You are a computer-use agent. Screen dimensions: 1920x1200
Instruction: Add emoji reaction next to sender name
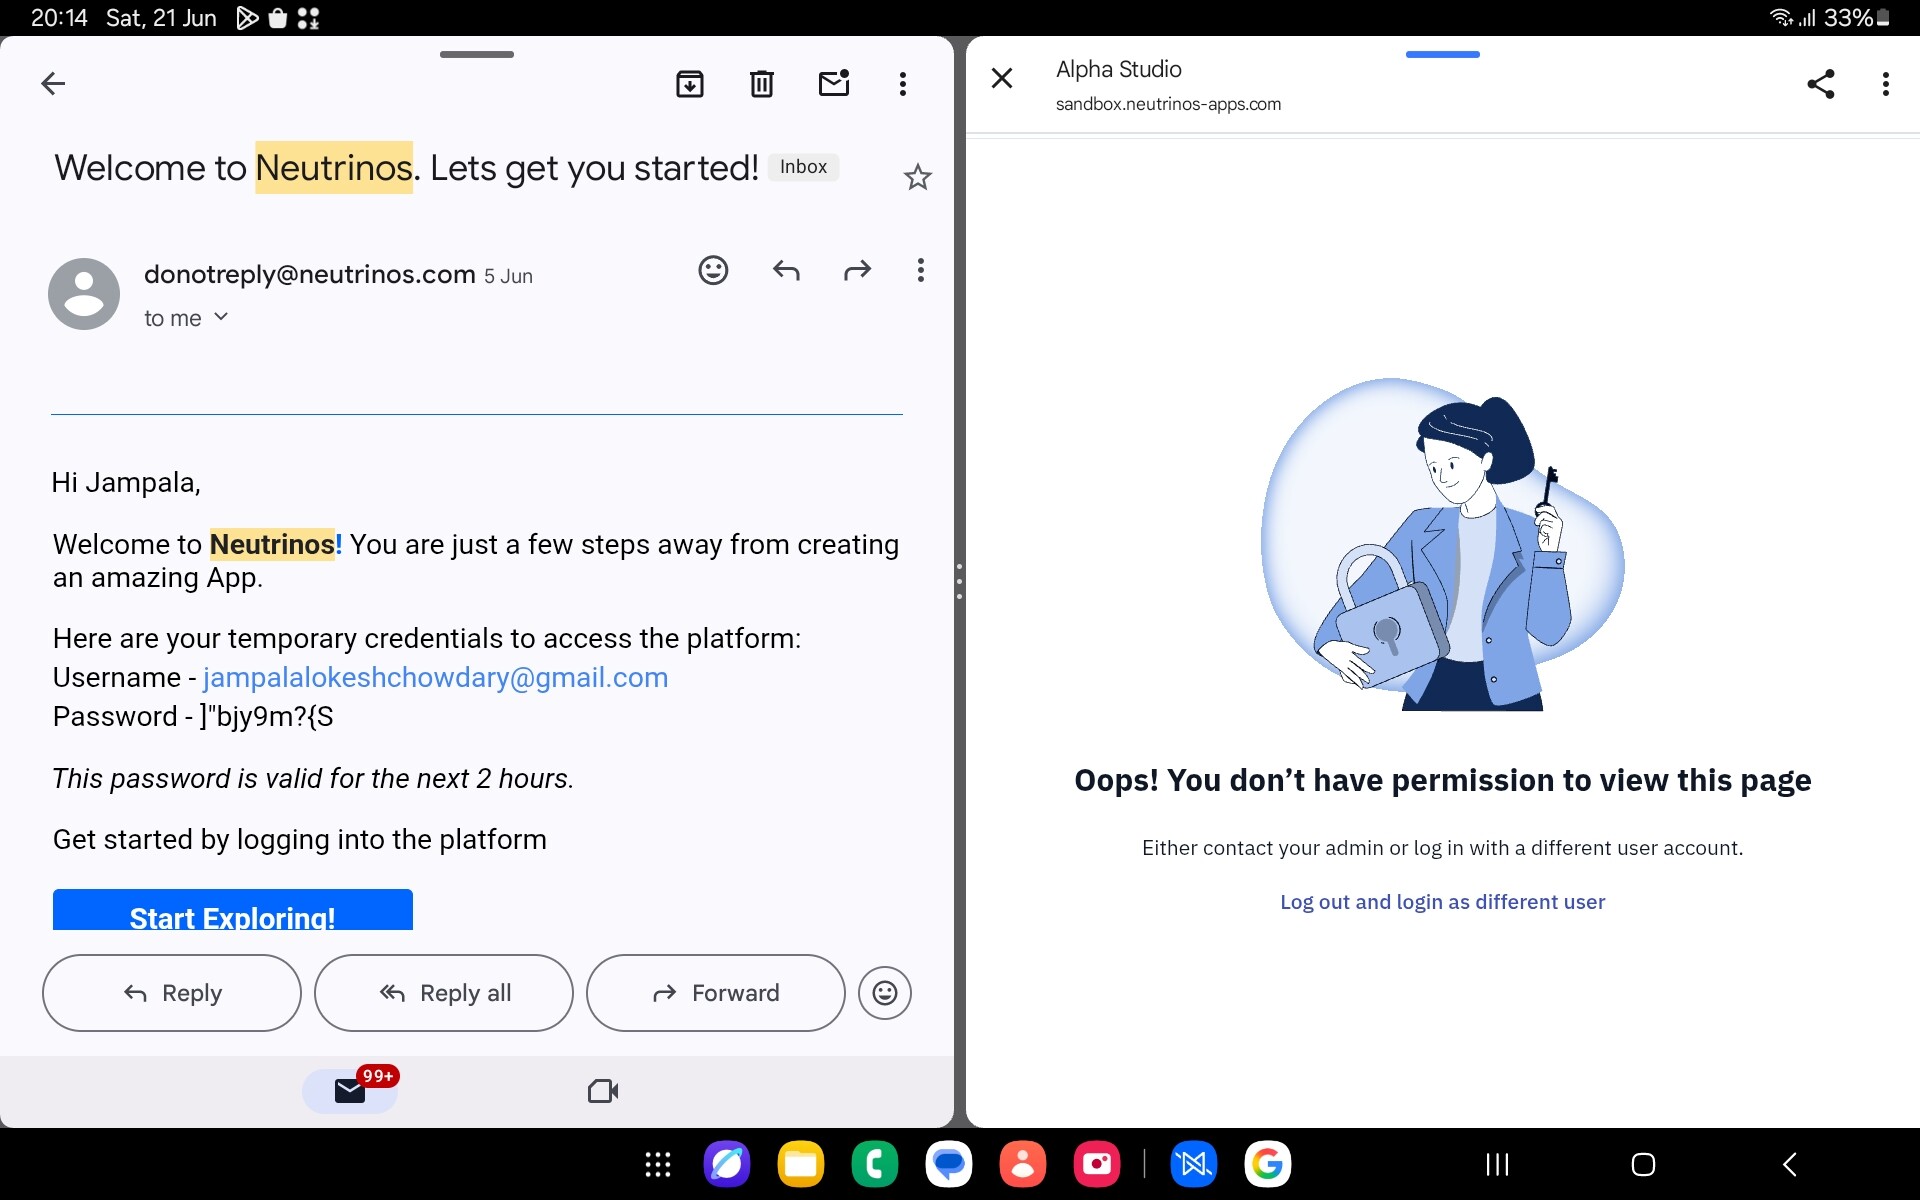click(713, 270)
